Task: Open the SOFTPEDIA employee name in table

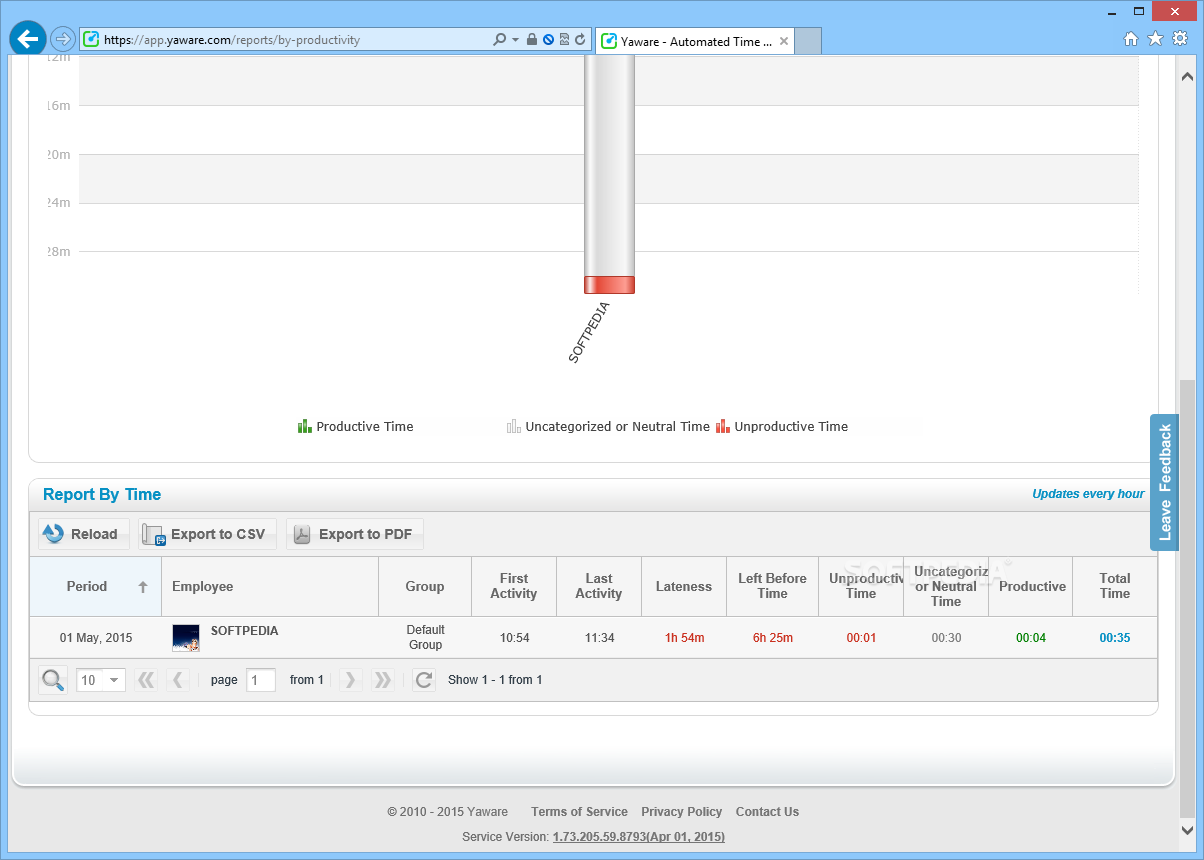Action: 244,631
